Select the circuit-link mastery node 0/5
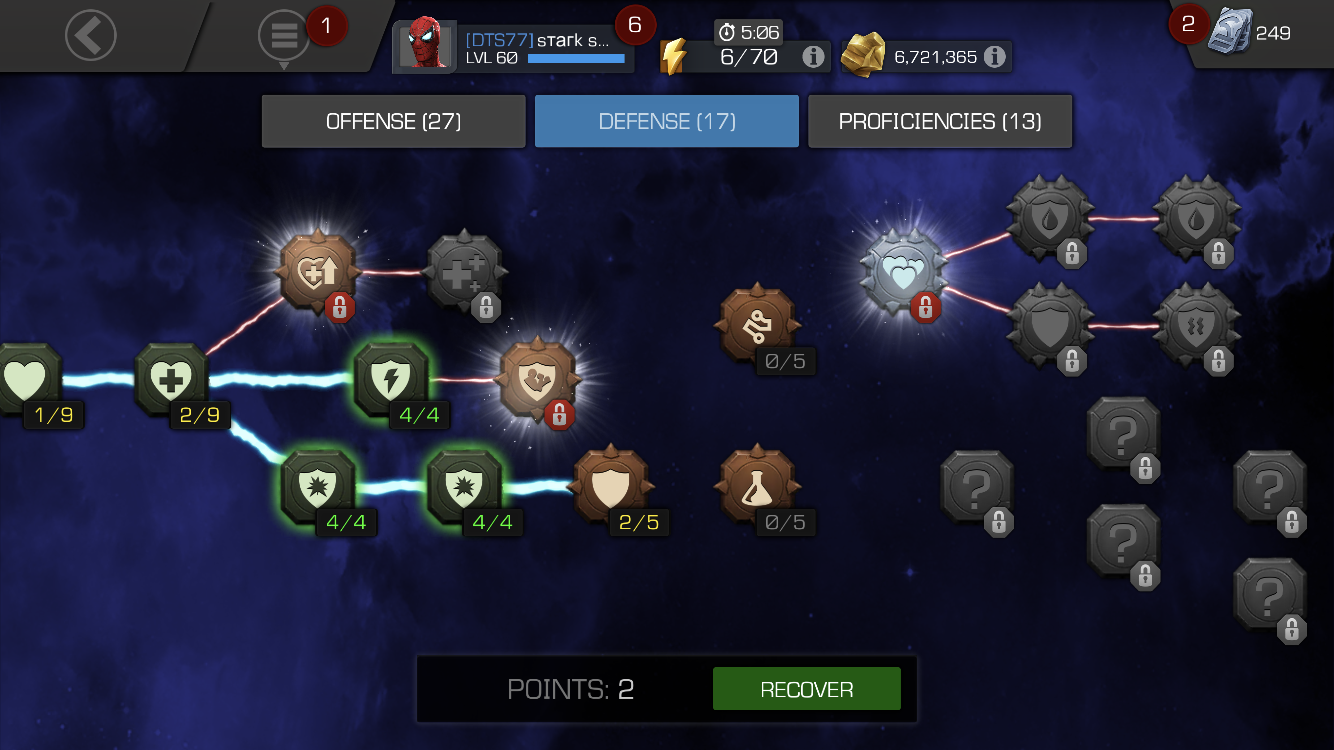Image resolution: width=1334 pixels, height=750 pixels. [758, 325]
